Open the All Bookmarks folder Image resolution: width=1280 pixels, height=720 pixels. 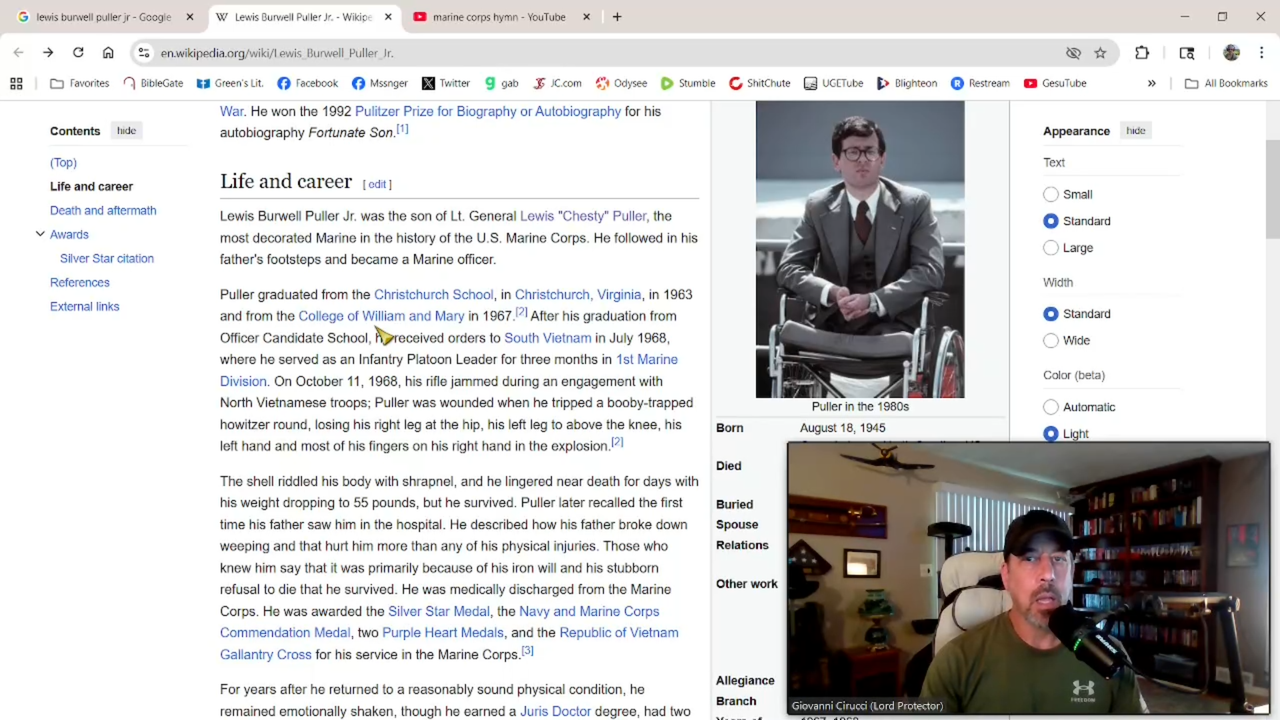pos(1226,83)
